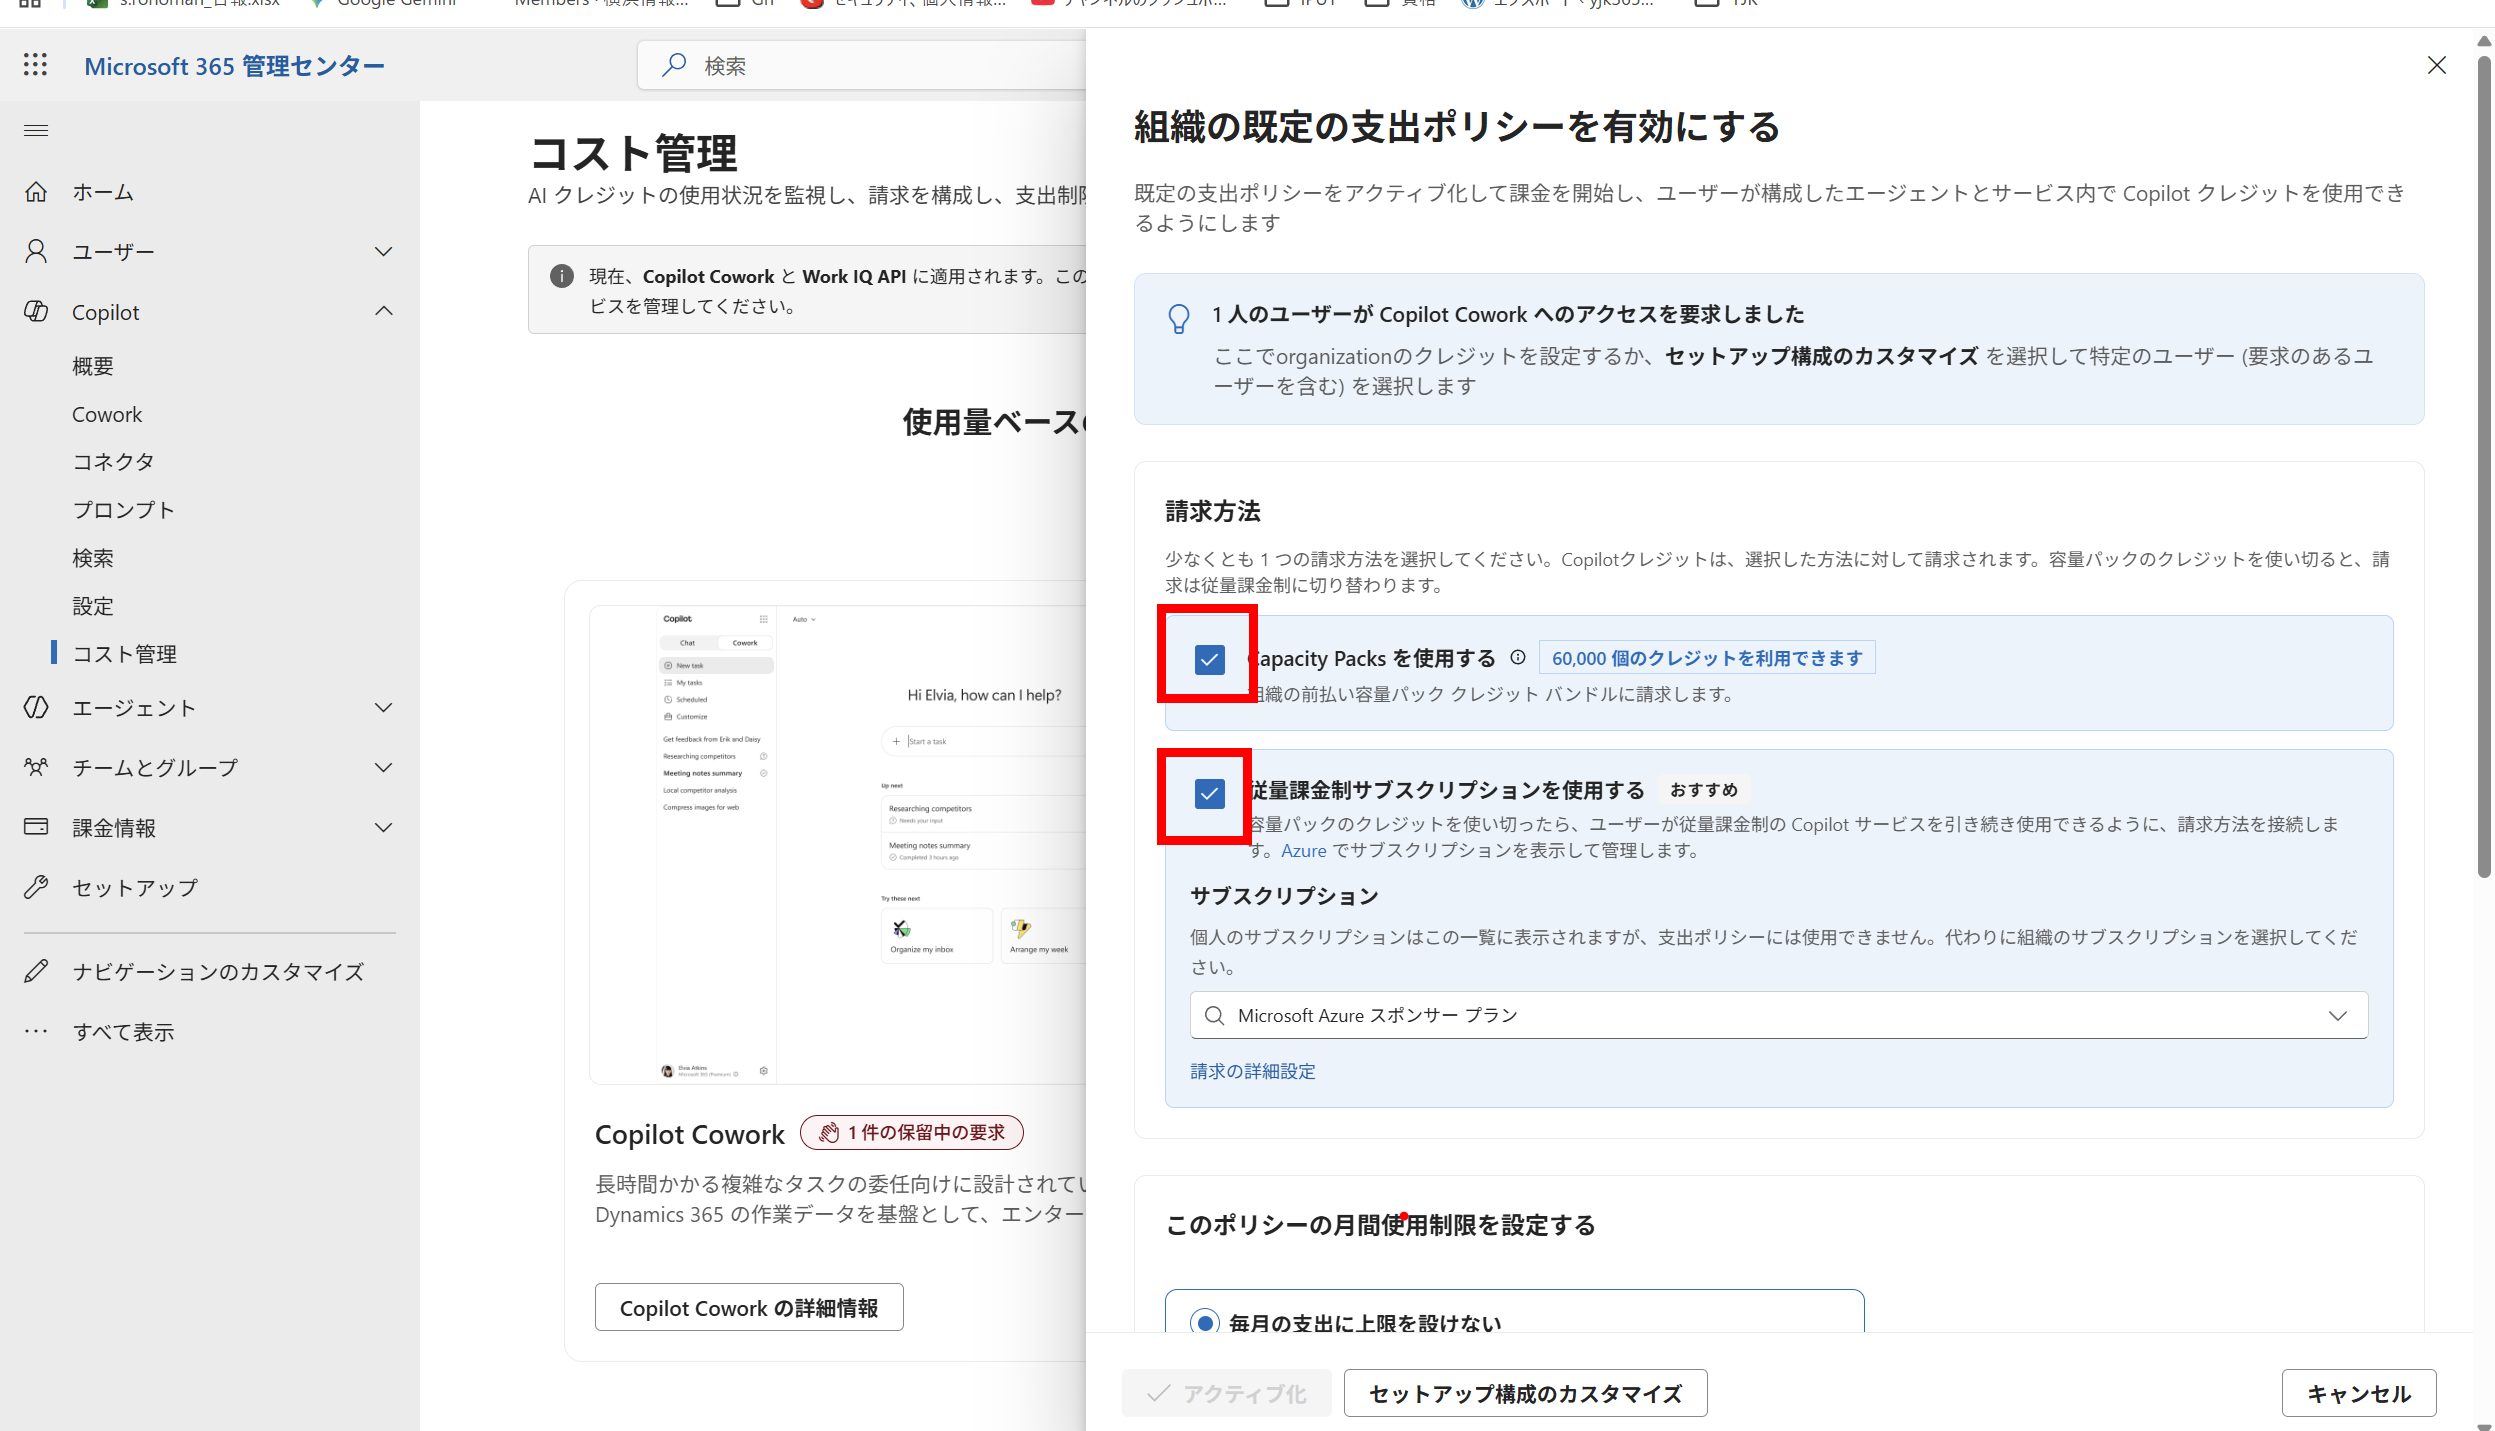Click Copilot Cowork の詳細情報 button

(749, 1307)
